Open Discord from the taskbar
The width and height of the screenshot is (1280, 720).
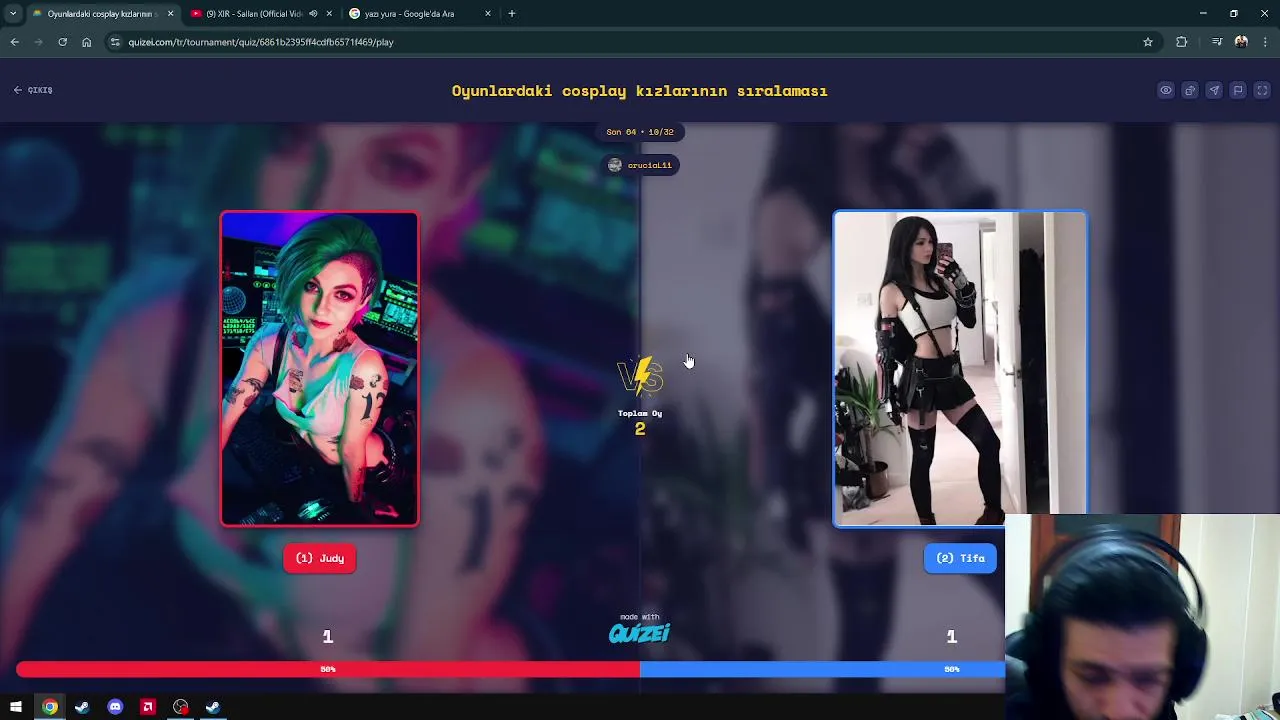tap(115, 707)
